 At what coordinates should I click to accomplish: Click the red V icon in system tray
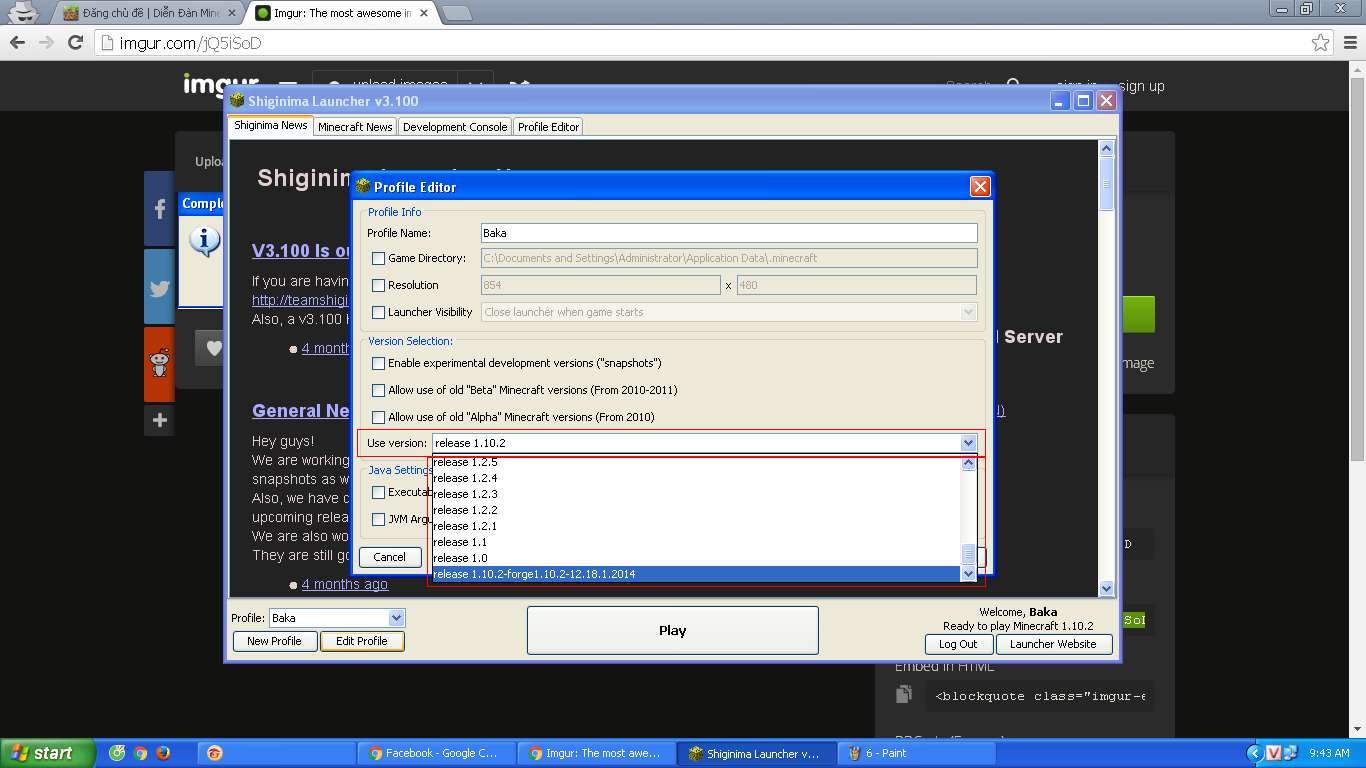click(x=1273, y=753)
